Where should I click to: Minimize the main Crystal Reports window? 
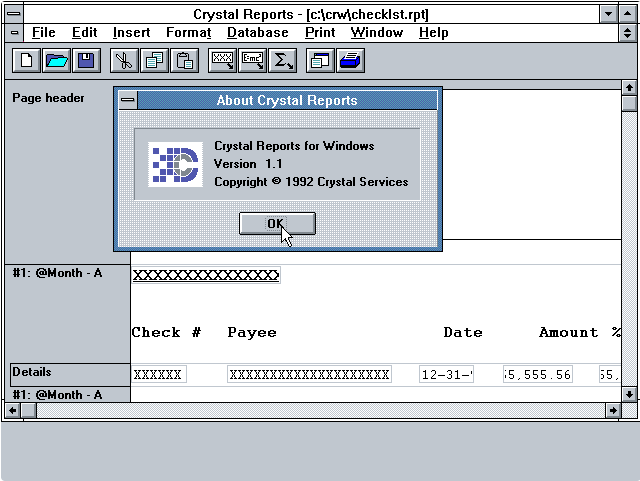point(608,14)
